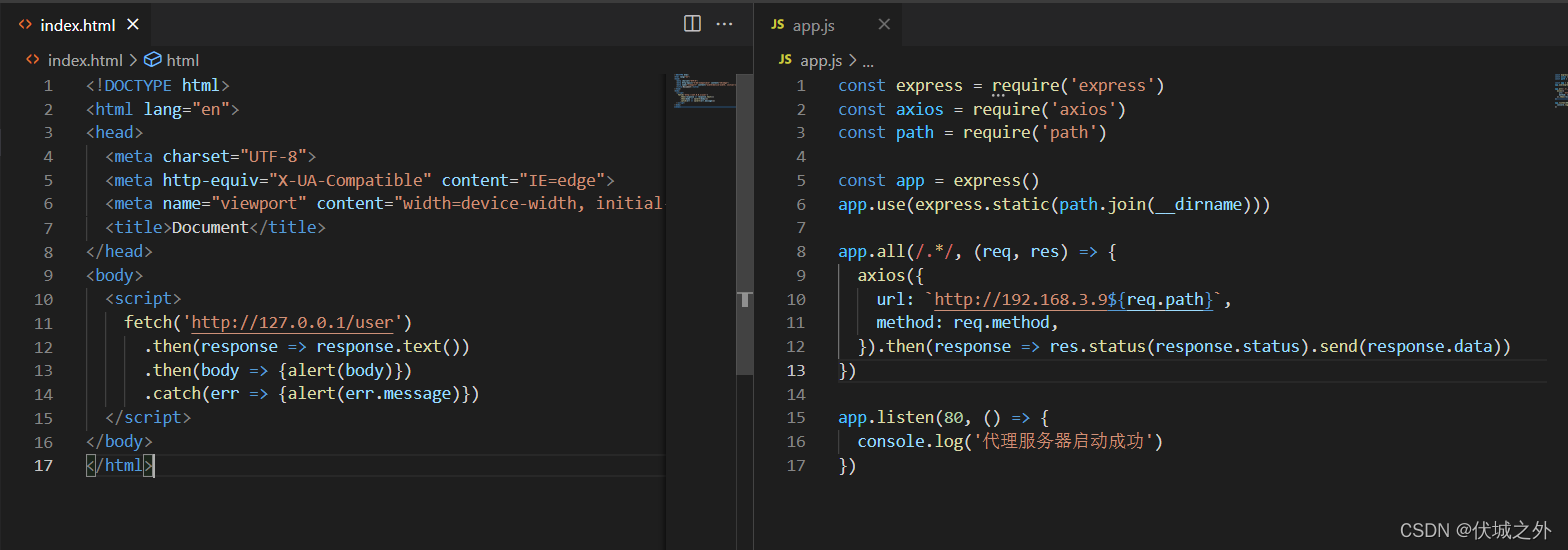Click const express = require('express') line
Screen dimensions: 1568x550
point(1001,86)
